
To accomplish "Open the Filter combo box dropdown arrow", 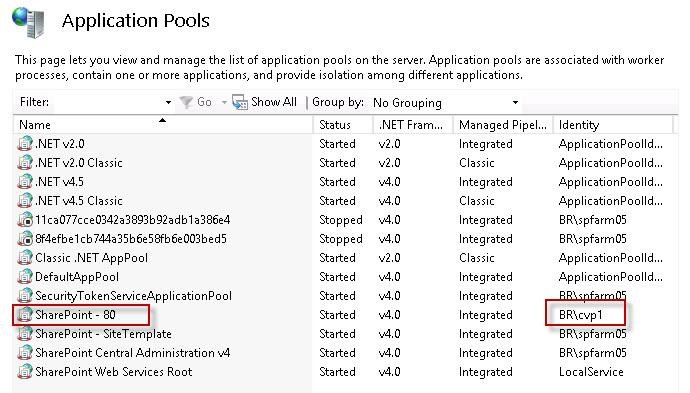I will 168,103.
